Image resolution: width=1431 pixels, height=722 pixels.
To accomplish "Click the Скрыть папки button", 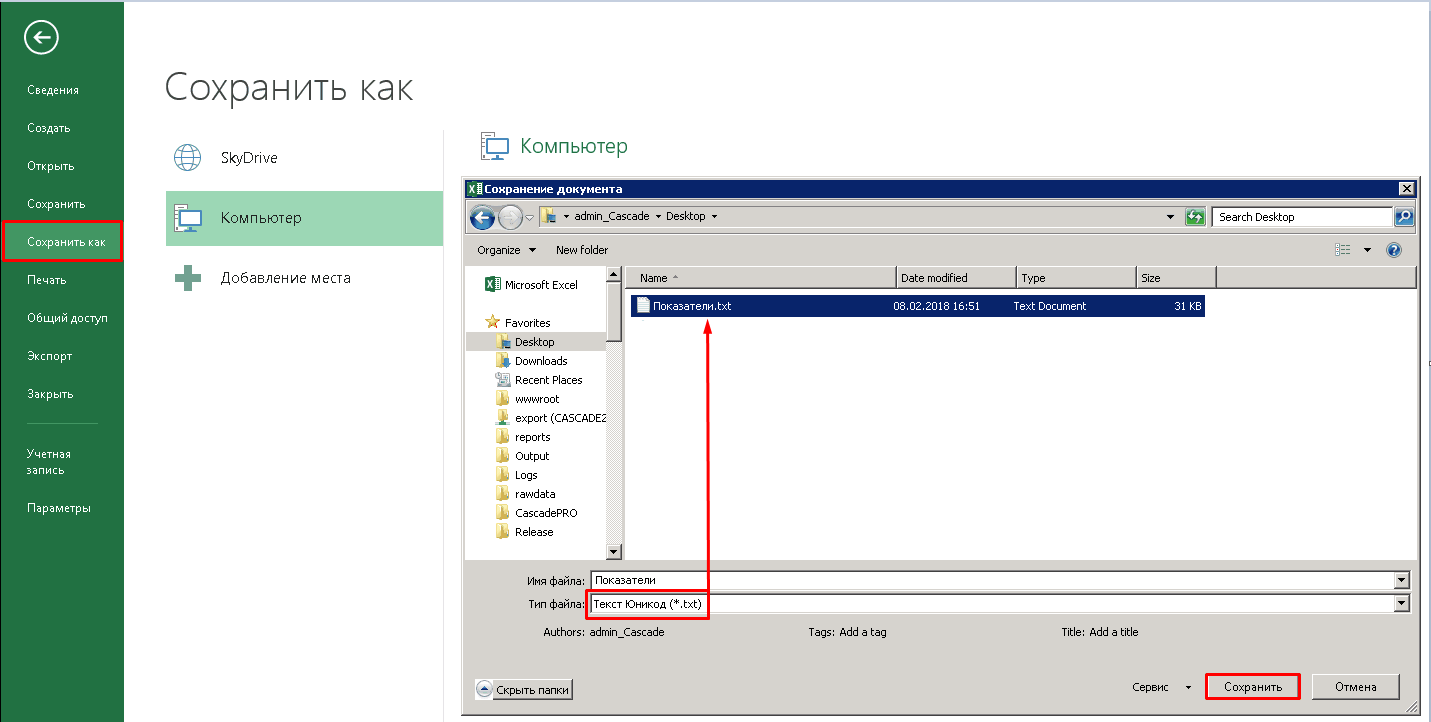I will click(x=524, y=689).
